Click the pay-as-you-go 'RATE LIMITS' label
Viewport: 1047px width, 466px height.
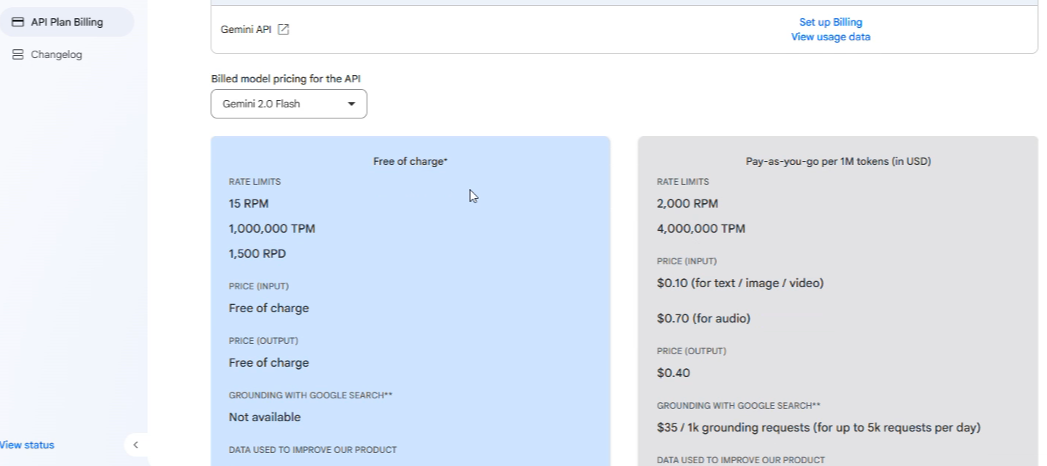click(682, 182)
